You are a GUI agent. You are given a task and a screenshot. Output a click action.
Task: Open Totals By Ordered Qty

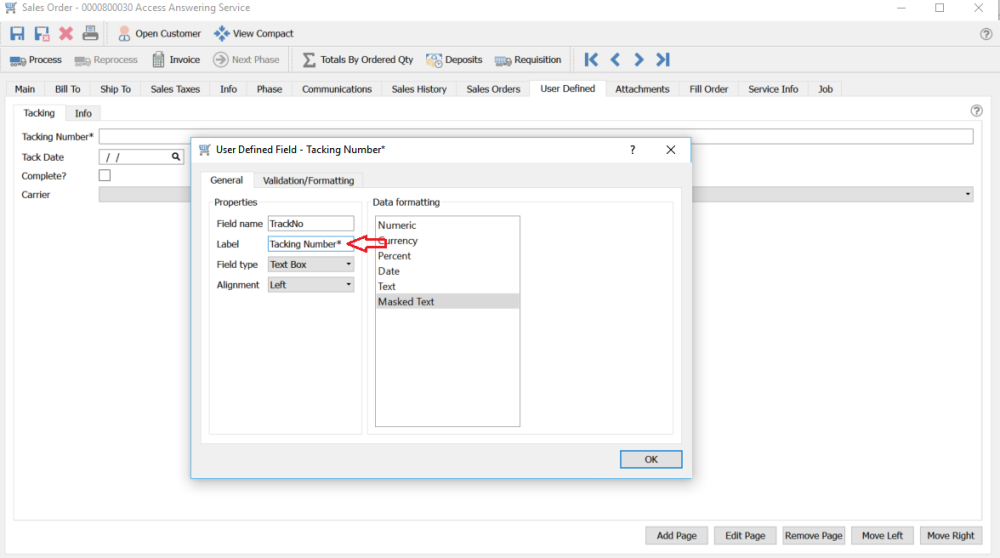(358, 60)
